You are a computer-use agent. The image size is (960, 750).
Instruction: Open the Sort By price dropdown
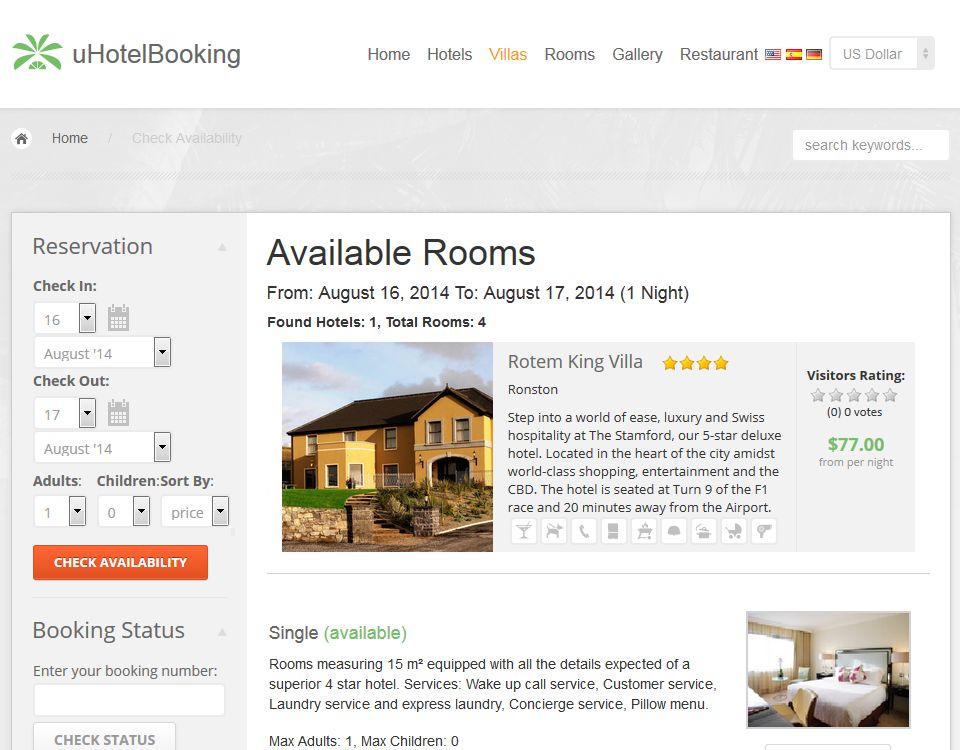(x=195, y=511)
